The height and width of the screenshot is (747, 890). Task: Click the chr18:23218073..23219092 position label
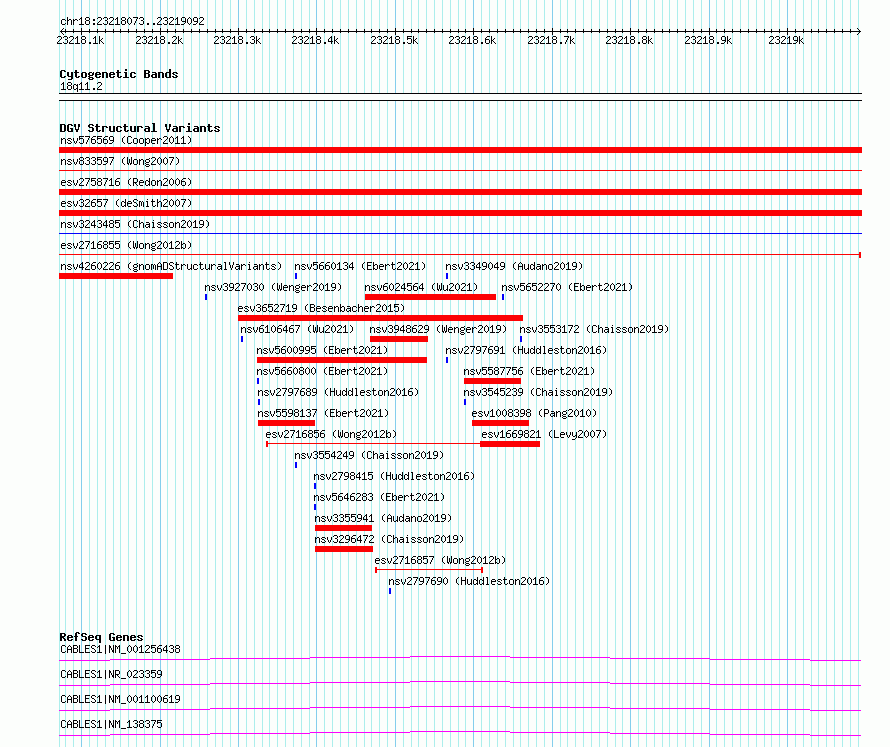tap(132, 22)
